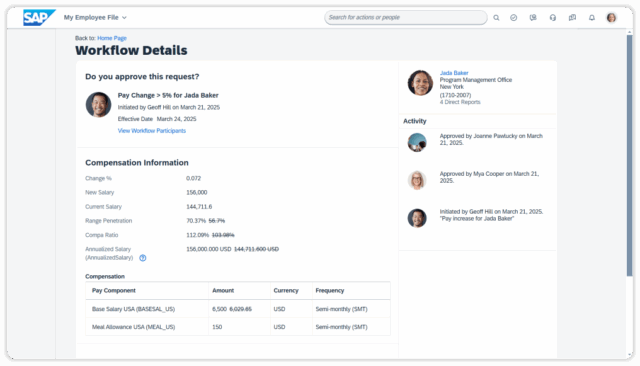Click the magnifier search icon
Viewport: 640px width, 366px height.
(x=496, y=18)
